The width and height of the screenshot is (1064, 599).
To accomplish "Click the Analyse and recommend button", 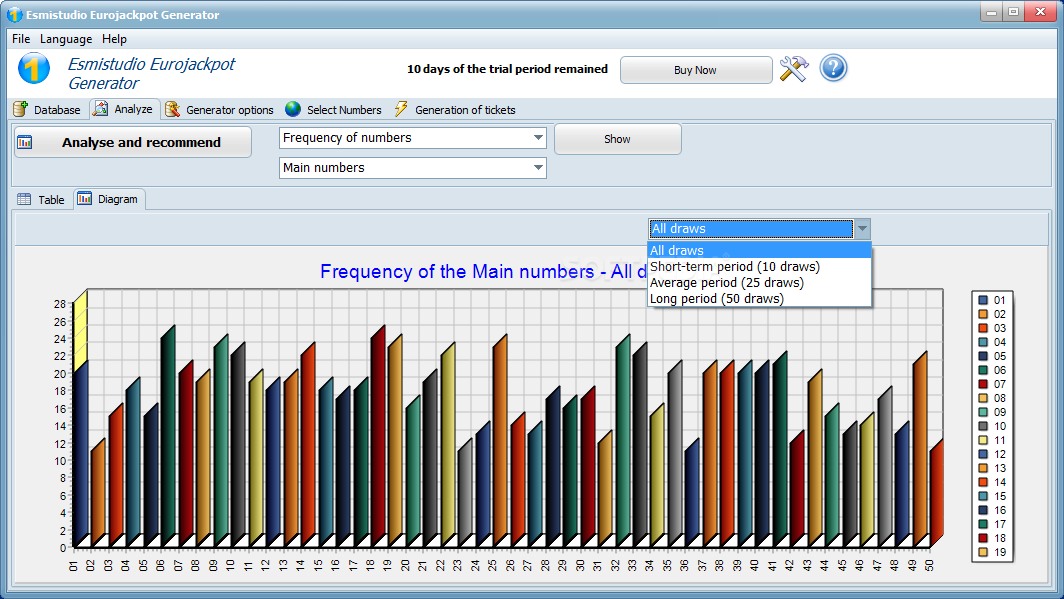I will 132,142.
